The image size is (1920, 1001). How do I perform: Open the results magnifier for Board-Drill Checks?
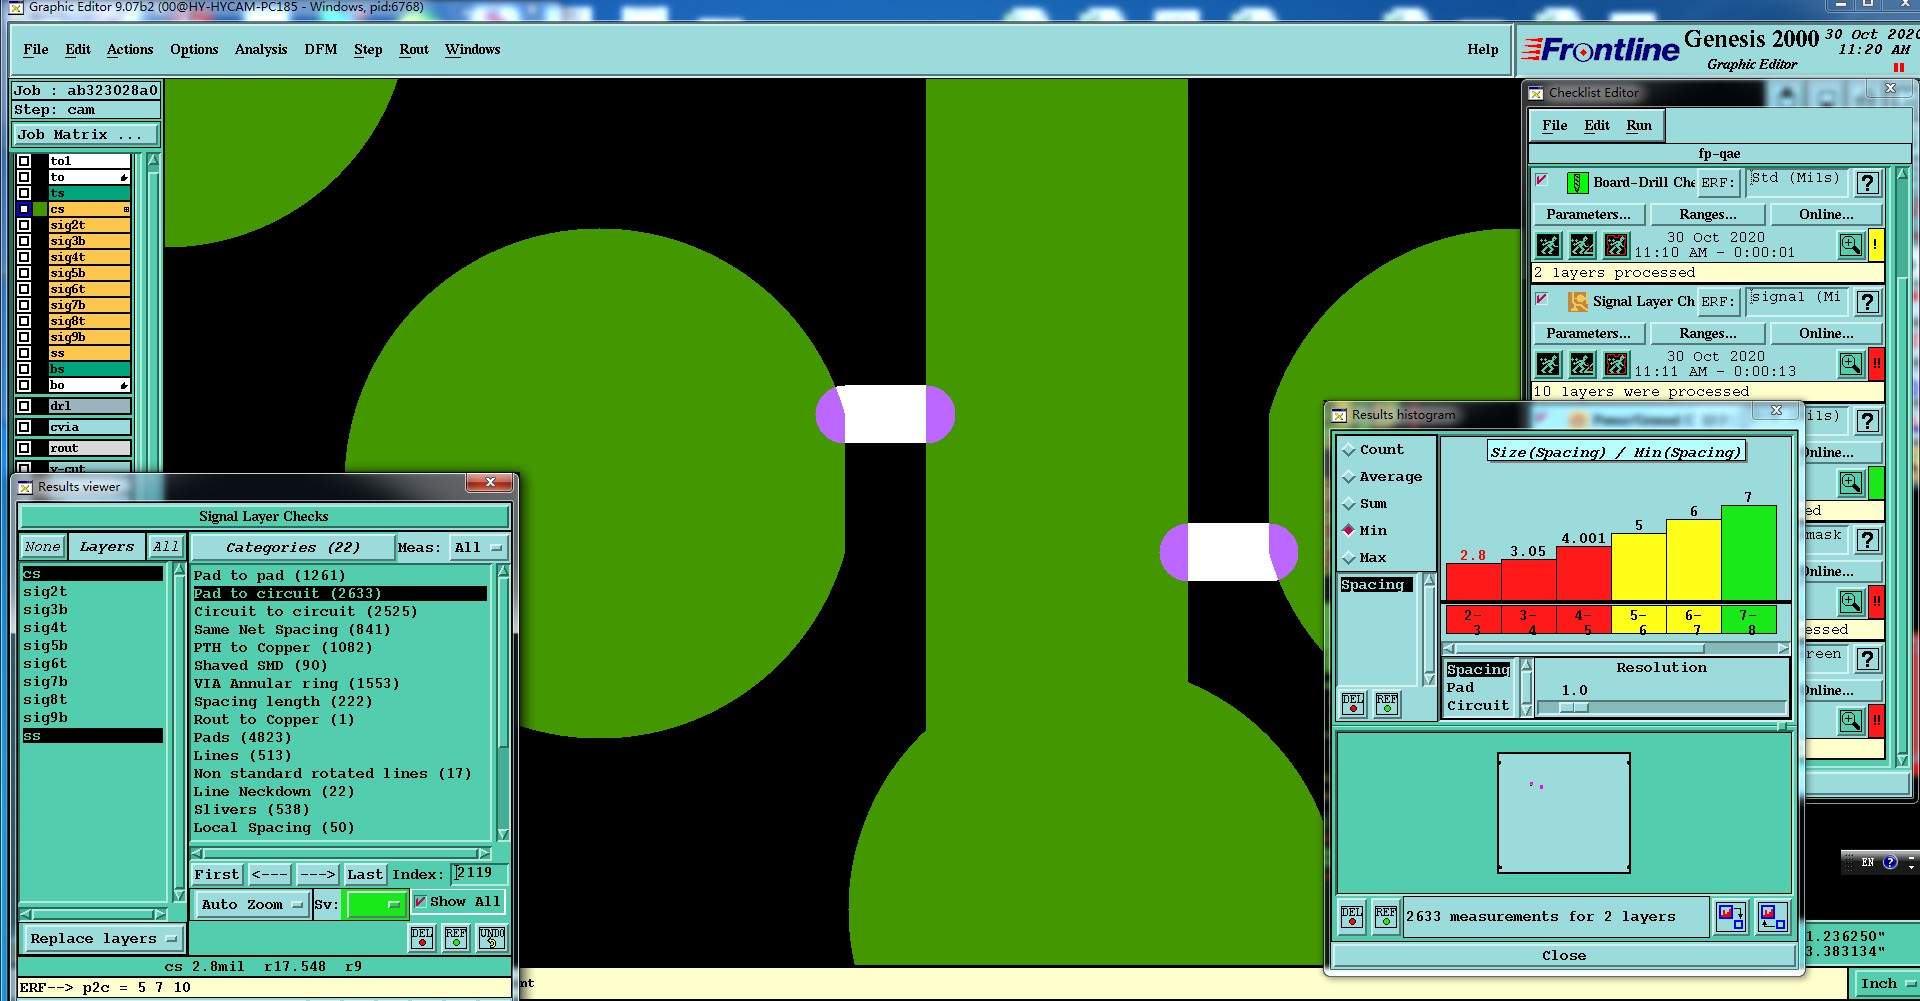point(1851,245)
